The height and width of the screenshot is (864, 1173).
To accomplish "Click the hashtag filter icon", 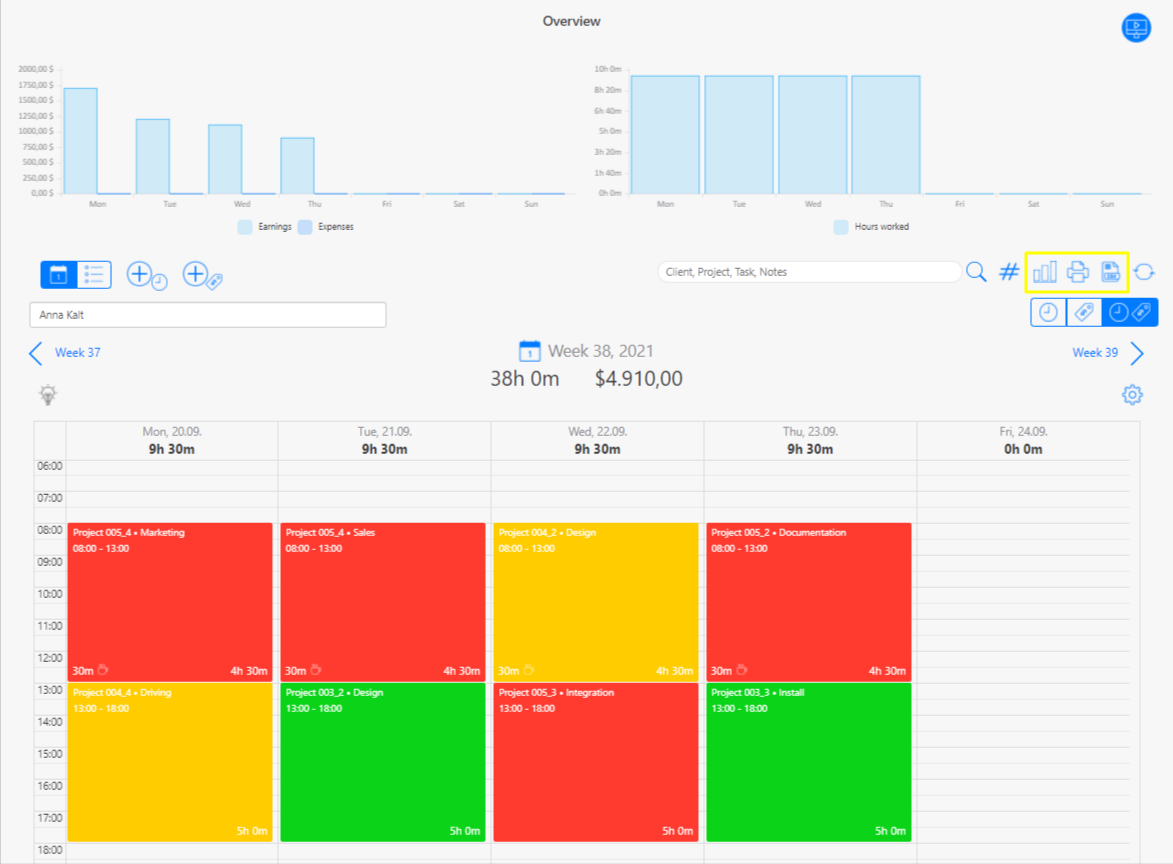I will click(x=1009, y=272).
